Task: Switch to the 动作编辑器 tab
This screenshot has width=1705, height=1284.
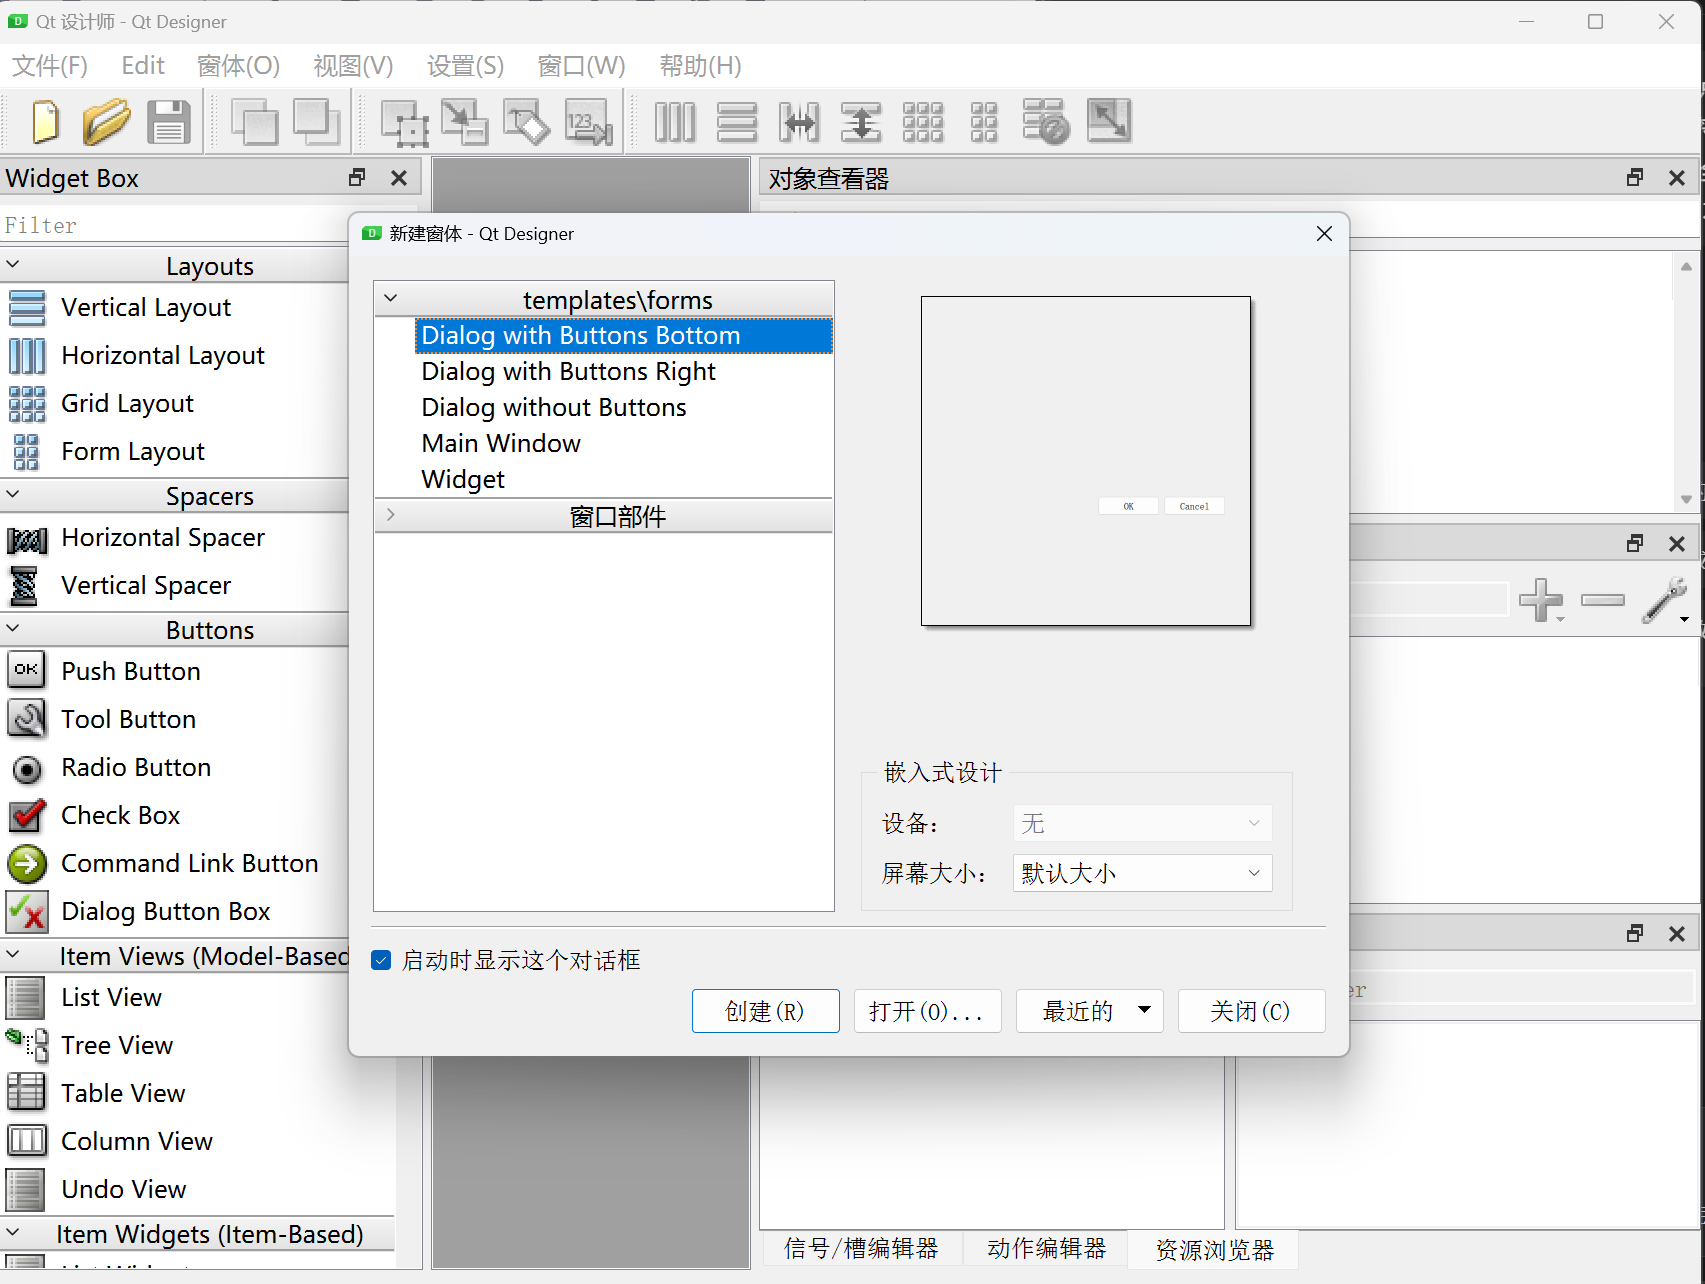Action: point(1046,1249)
